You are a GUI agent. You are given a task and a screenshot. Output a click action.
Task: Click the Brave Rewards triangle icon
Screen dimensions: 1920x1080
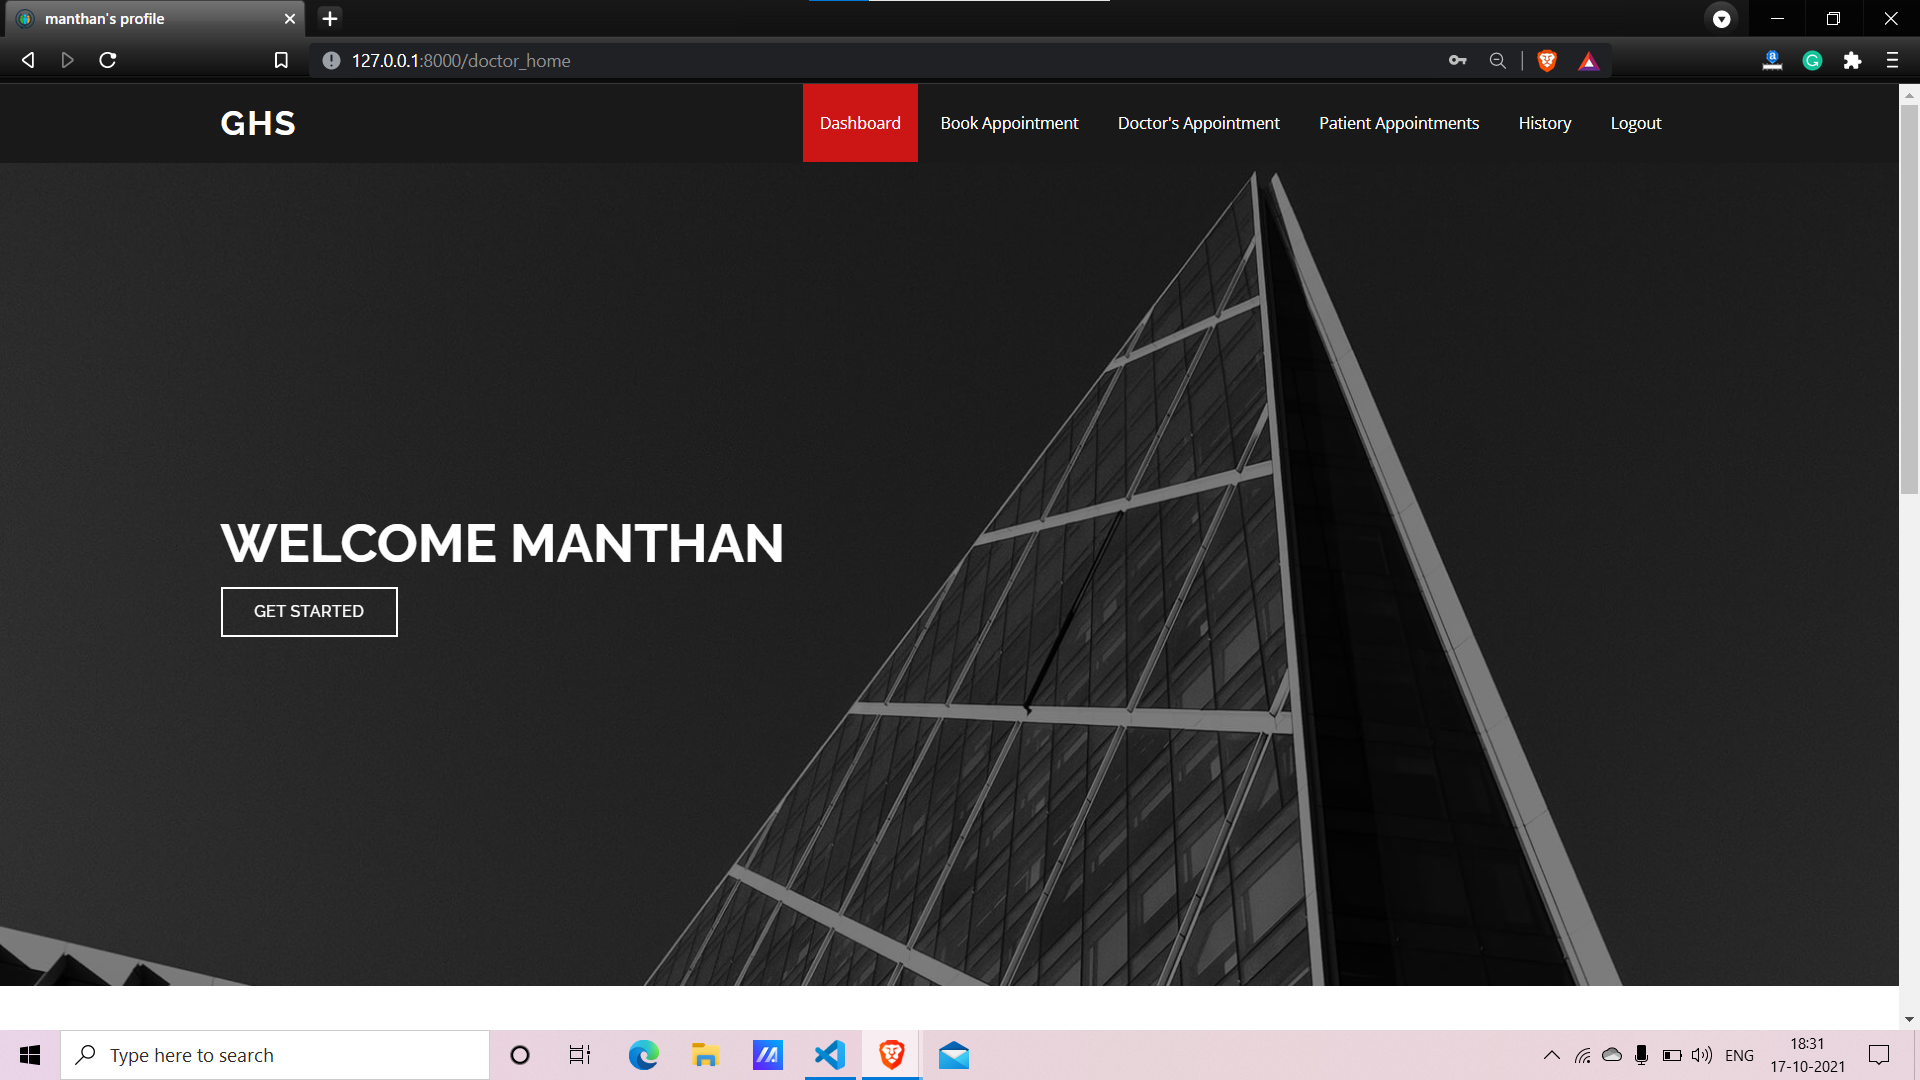[1588, 61]
